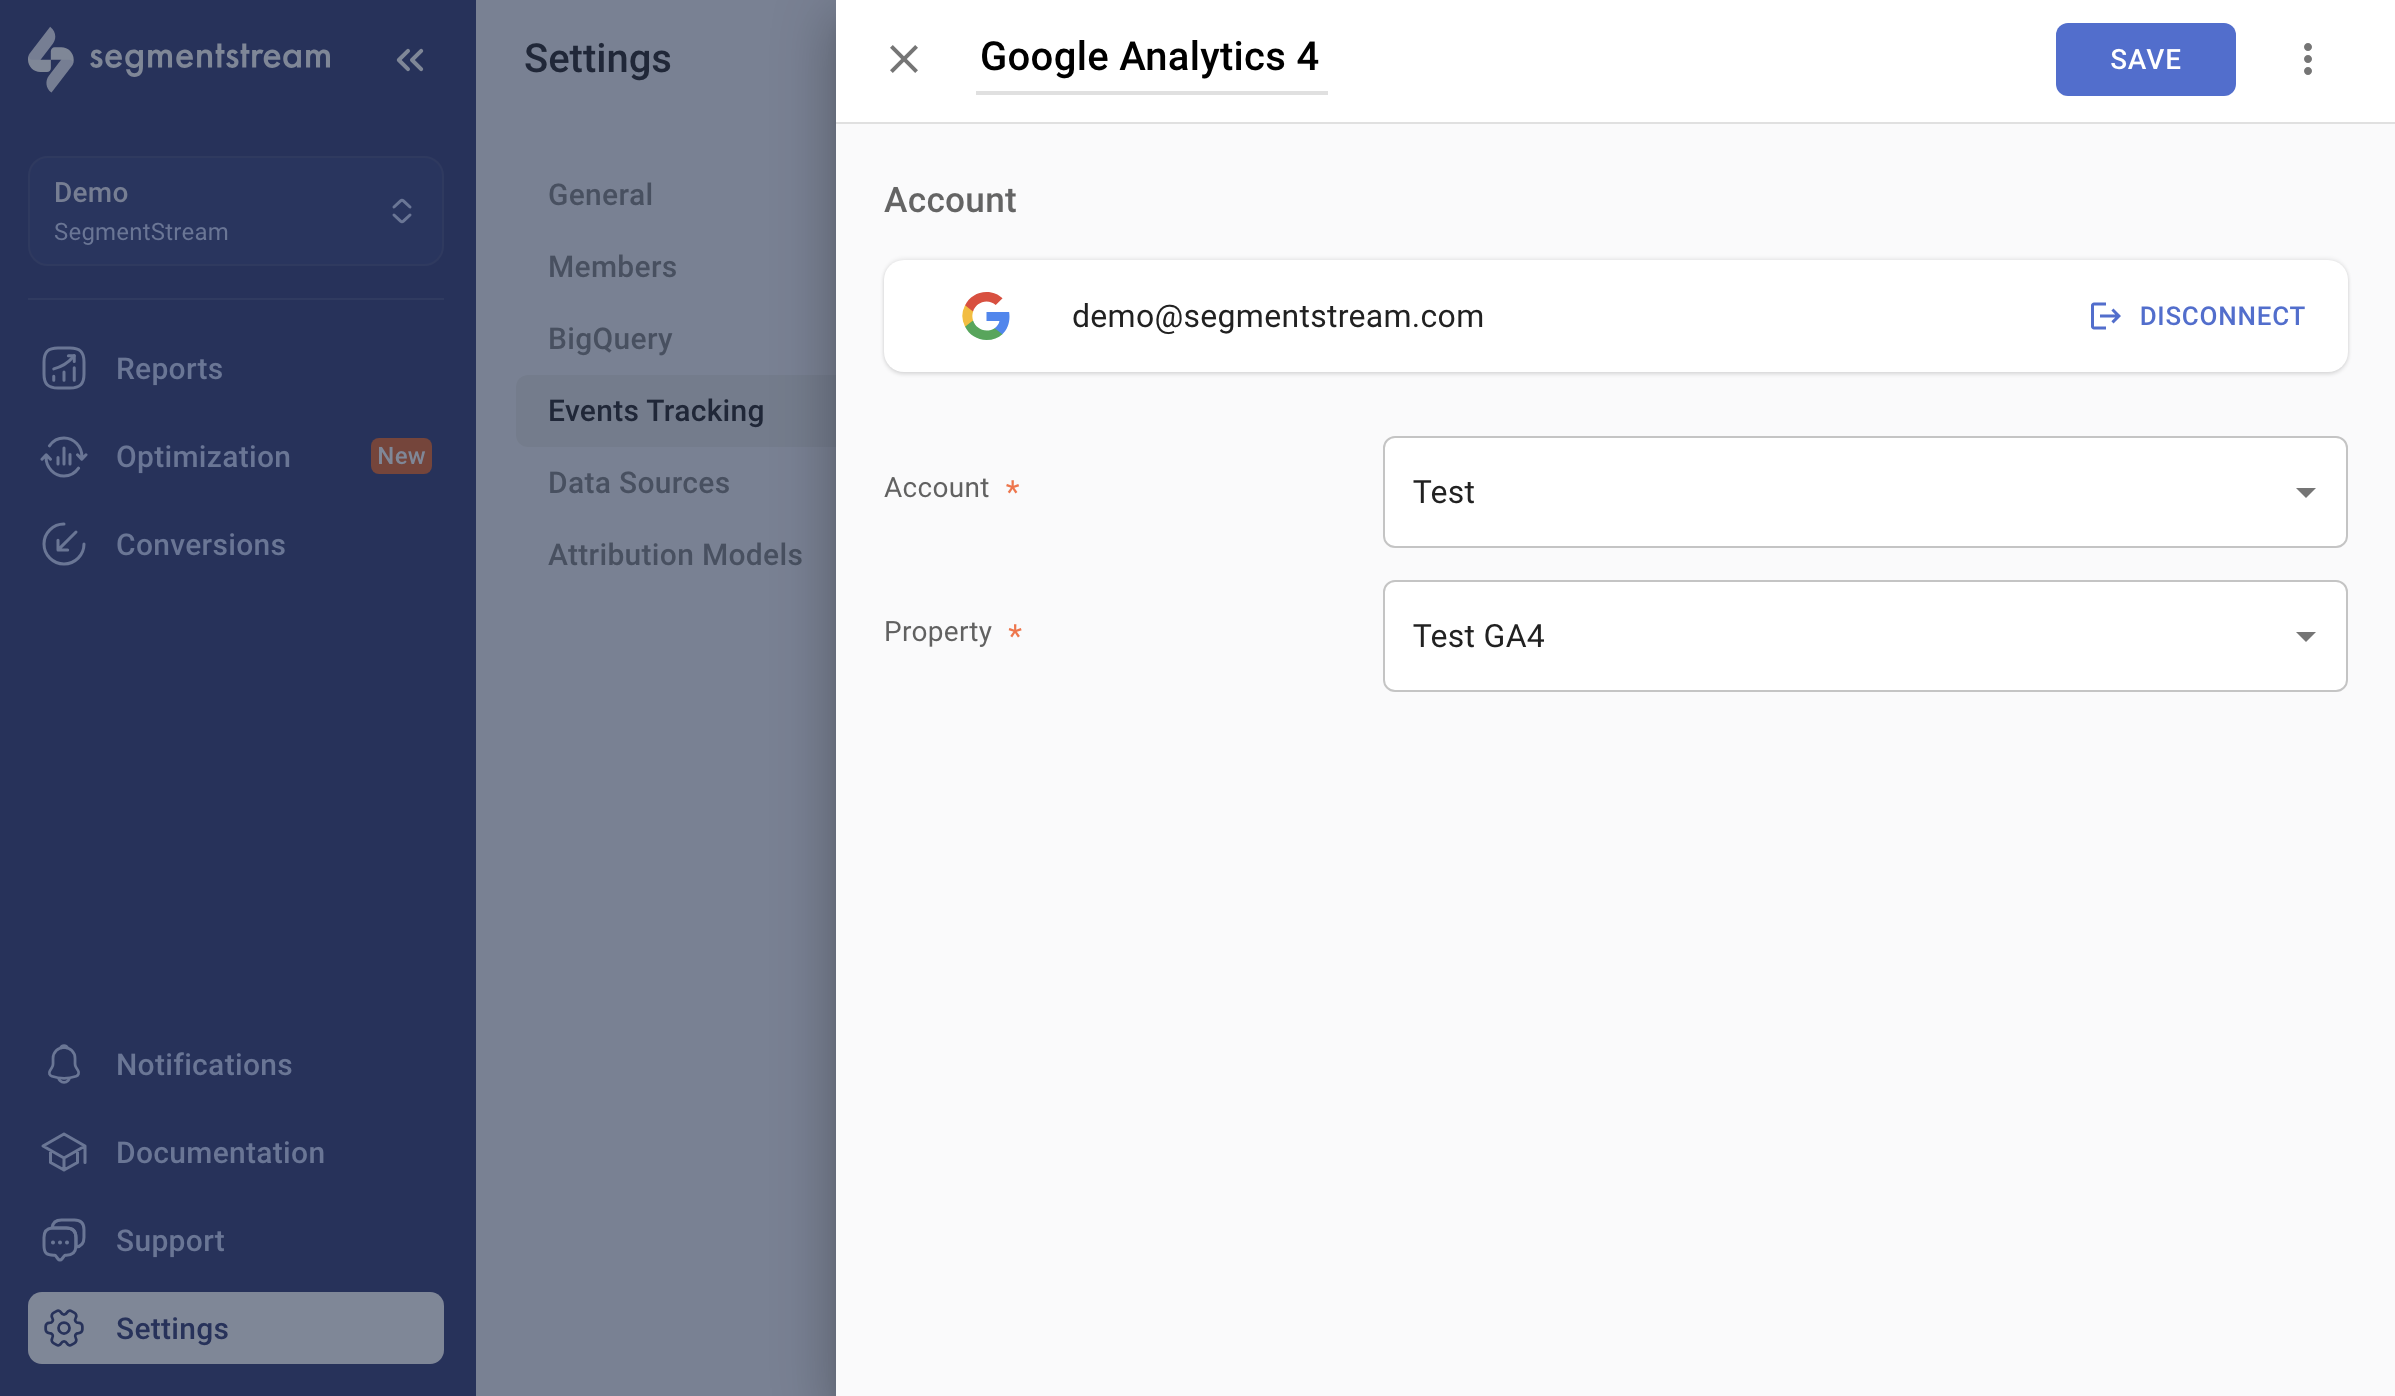Open Support chat icon

[64, 1241]
